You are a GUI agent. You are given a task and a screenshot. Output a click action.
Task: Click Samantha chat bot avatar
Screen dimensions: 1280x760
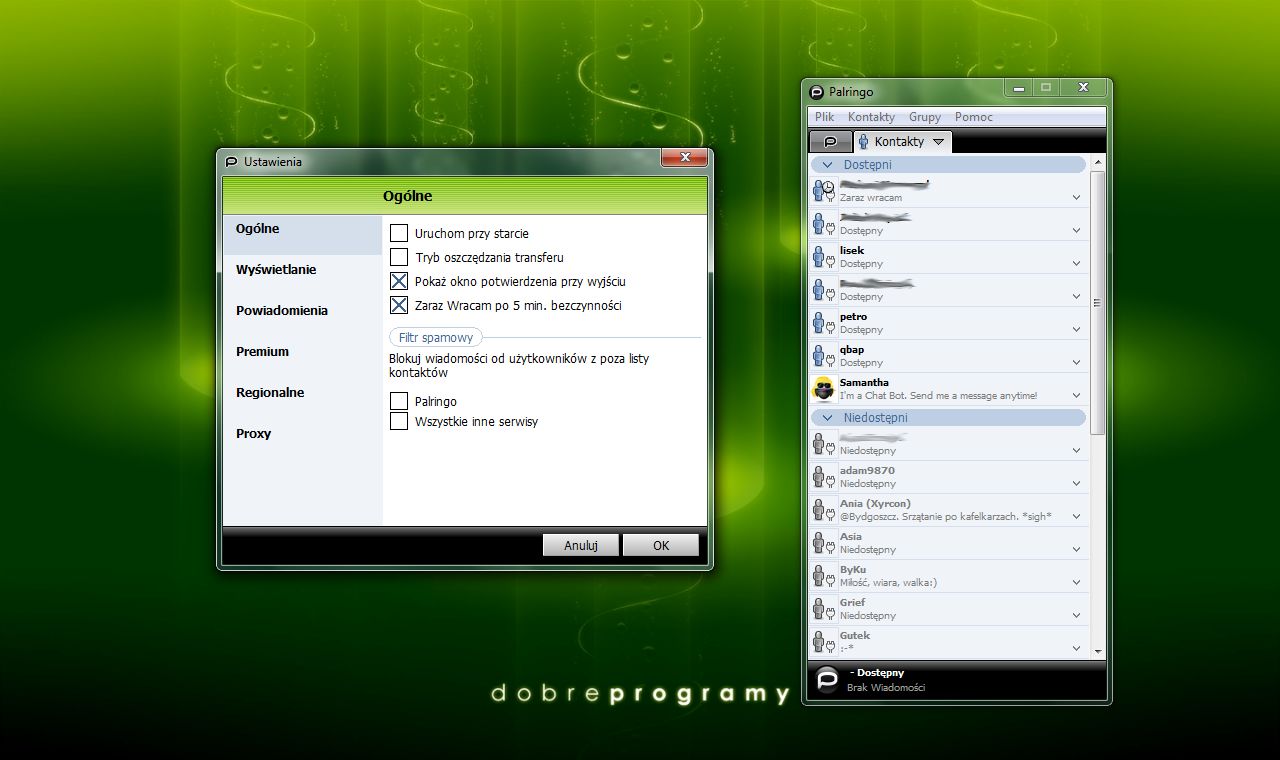coord(823,389)
